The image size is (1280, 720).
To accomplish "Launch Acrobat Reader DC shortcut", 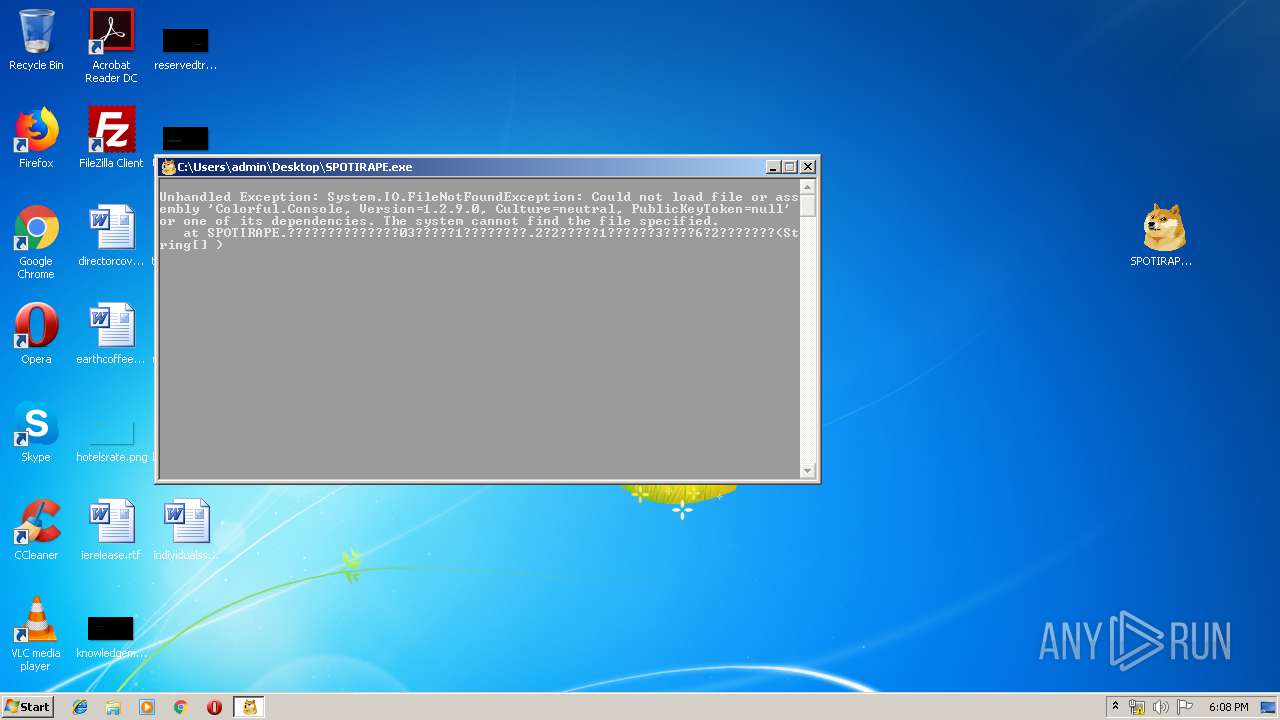I will pos(111,46).
